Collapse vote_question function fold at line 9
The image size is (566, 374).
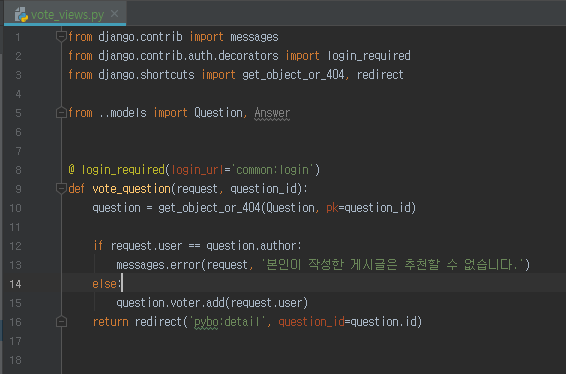pos(61,188)
